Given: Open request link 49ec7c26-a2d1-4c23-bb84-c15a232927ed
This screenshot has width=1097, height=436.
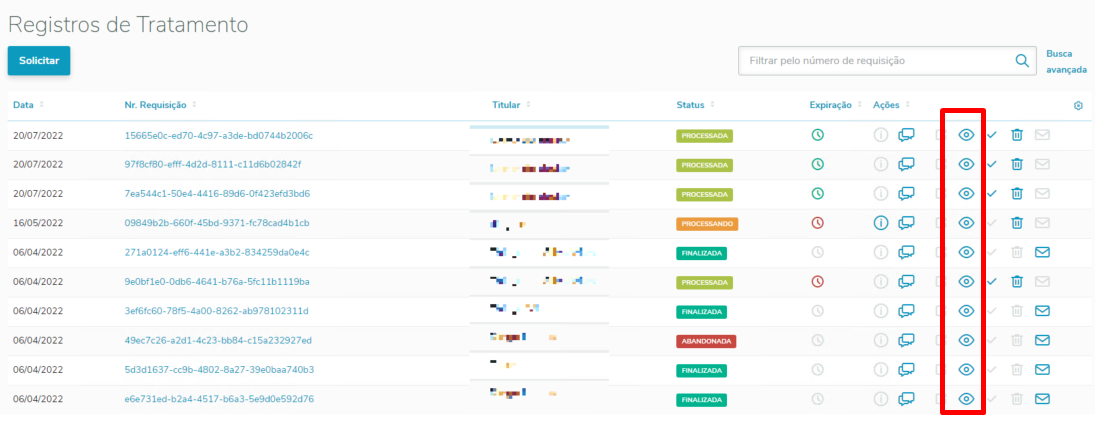Looking at the screenshot, I should point(218,340).
